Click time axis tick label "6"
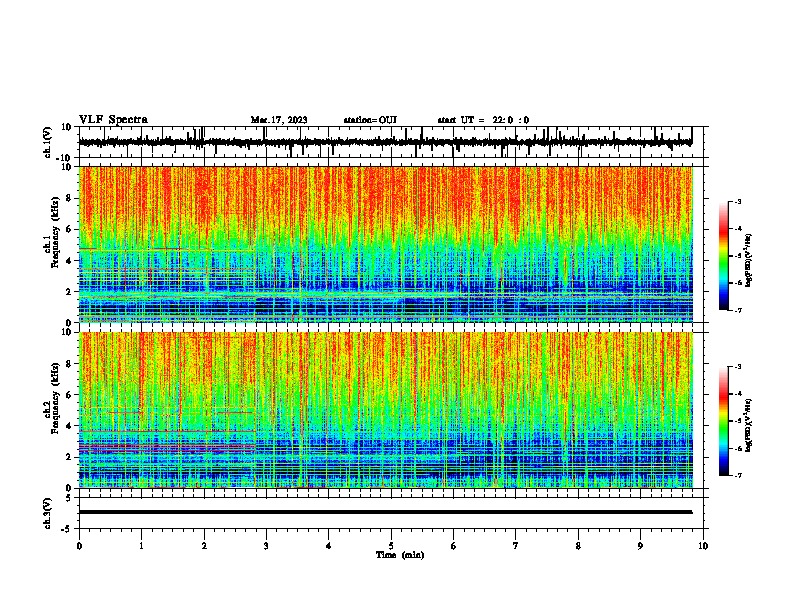This screenshot has width=792, height=612. click(454, 546)
